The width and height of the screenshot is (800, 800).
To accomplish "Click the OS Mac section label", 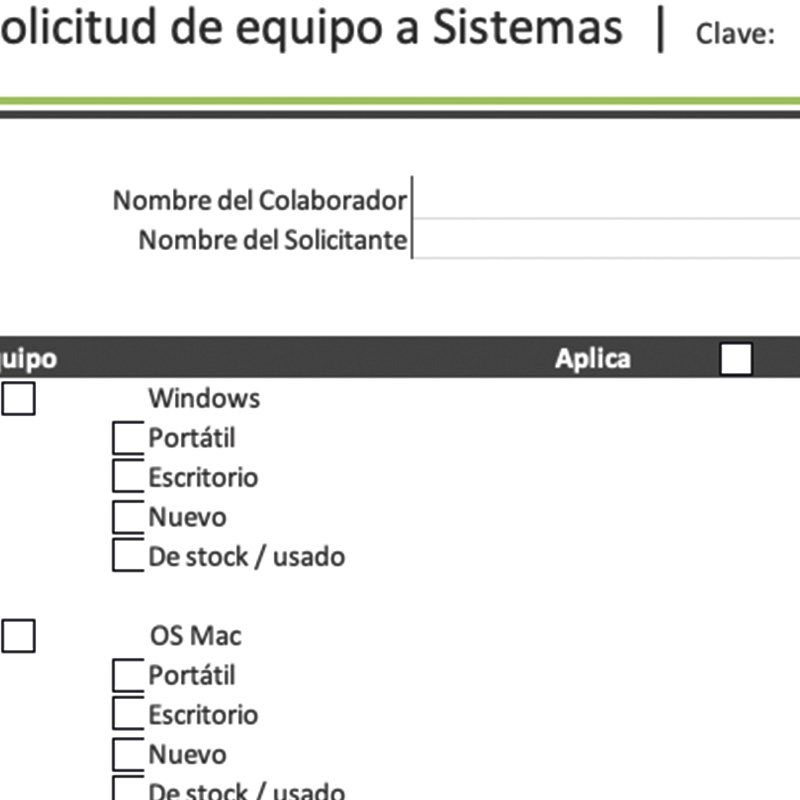I will pyautogui.click(x=195, y=636).
